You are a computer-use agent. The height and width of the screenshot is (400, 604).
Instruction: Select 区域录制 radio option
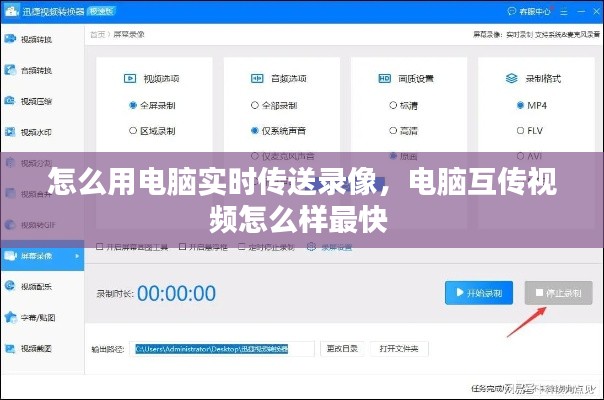[x=152, y=131]
